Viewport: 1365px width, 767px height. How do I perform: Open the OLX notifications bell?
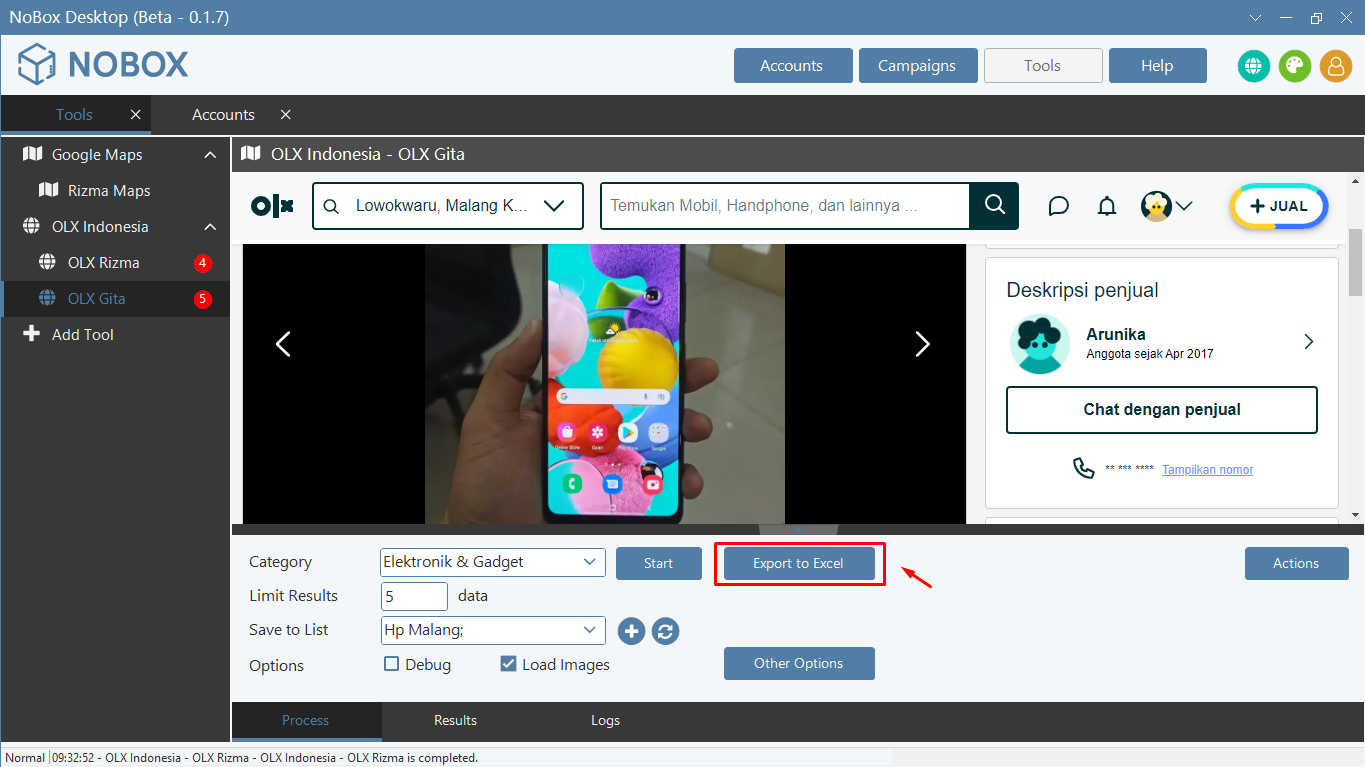click(x=1106, y=206)
